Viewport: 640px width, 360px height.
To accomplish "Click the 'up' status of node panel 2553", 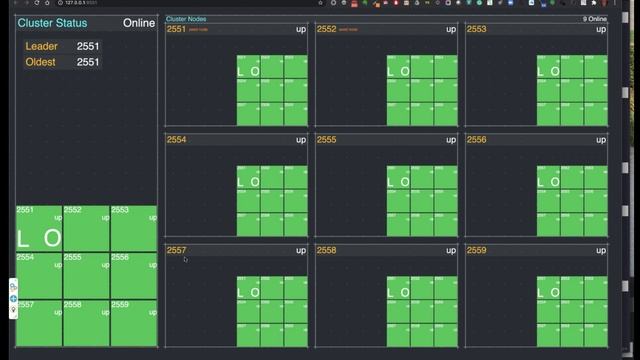I will click(601, 29).
